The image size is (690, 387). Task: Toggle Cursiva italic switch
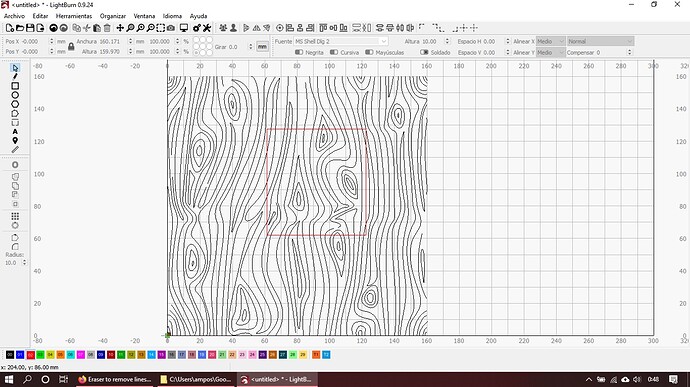click(334, 52)
